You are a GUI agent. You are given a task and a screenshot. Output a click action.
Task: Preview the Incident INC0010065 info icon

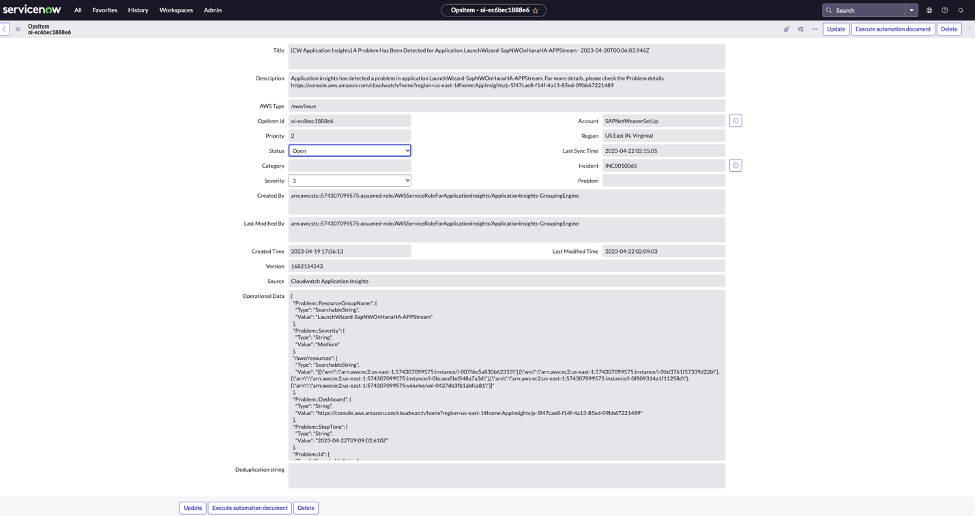click(x=735, y=166)
